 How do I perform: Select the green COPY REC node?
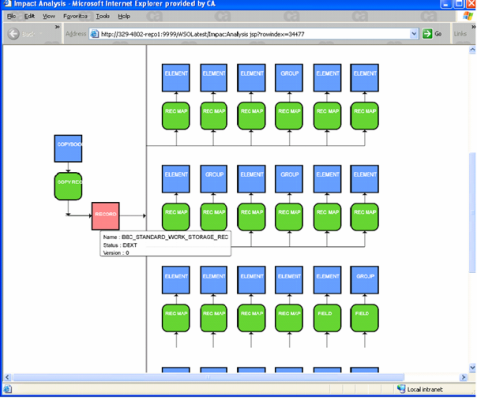68,186
